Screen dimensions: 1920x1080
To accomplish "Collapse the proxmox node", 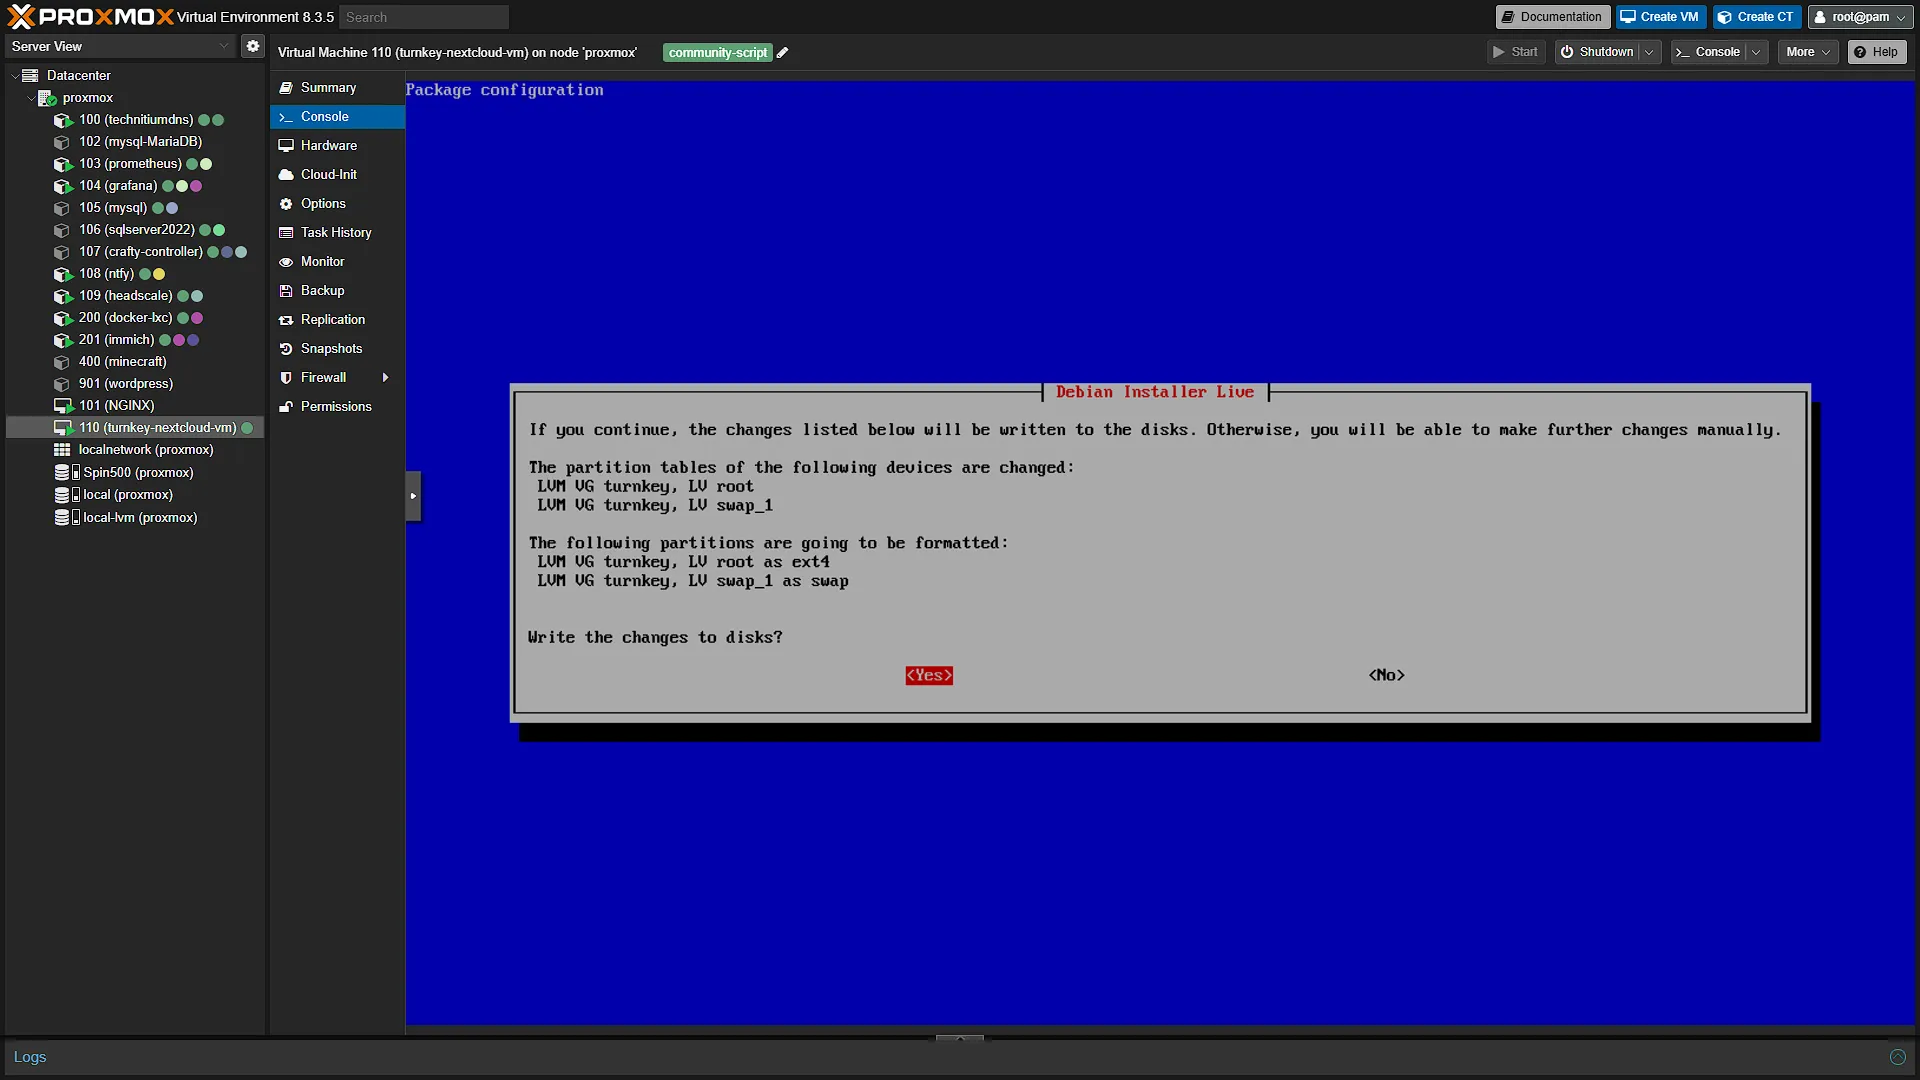I will tap(30, 98).
